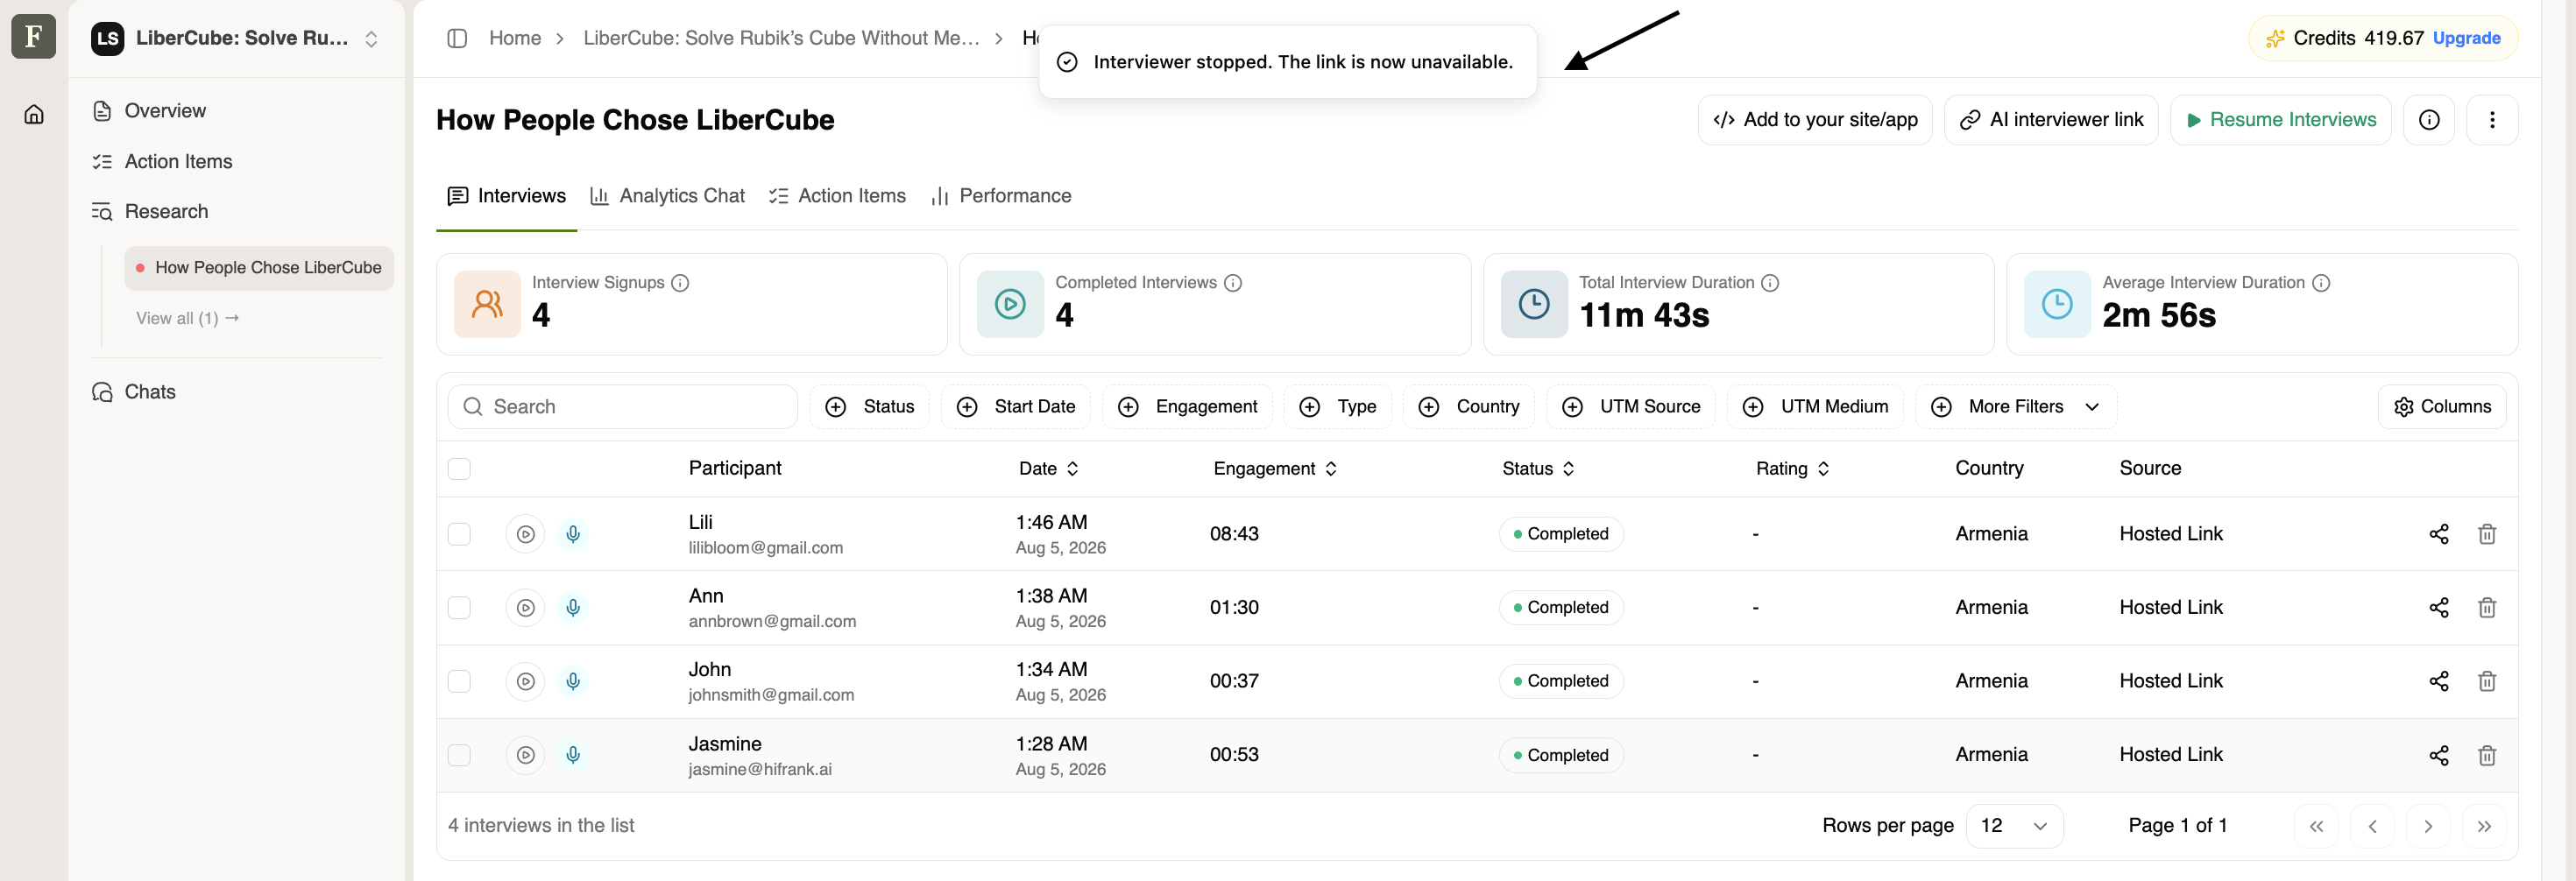This screenshot has width=2576, height=881.
Task: Click the microphone icon in Jasmine's row
Action: coord(573,755)
